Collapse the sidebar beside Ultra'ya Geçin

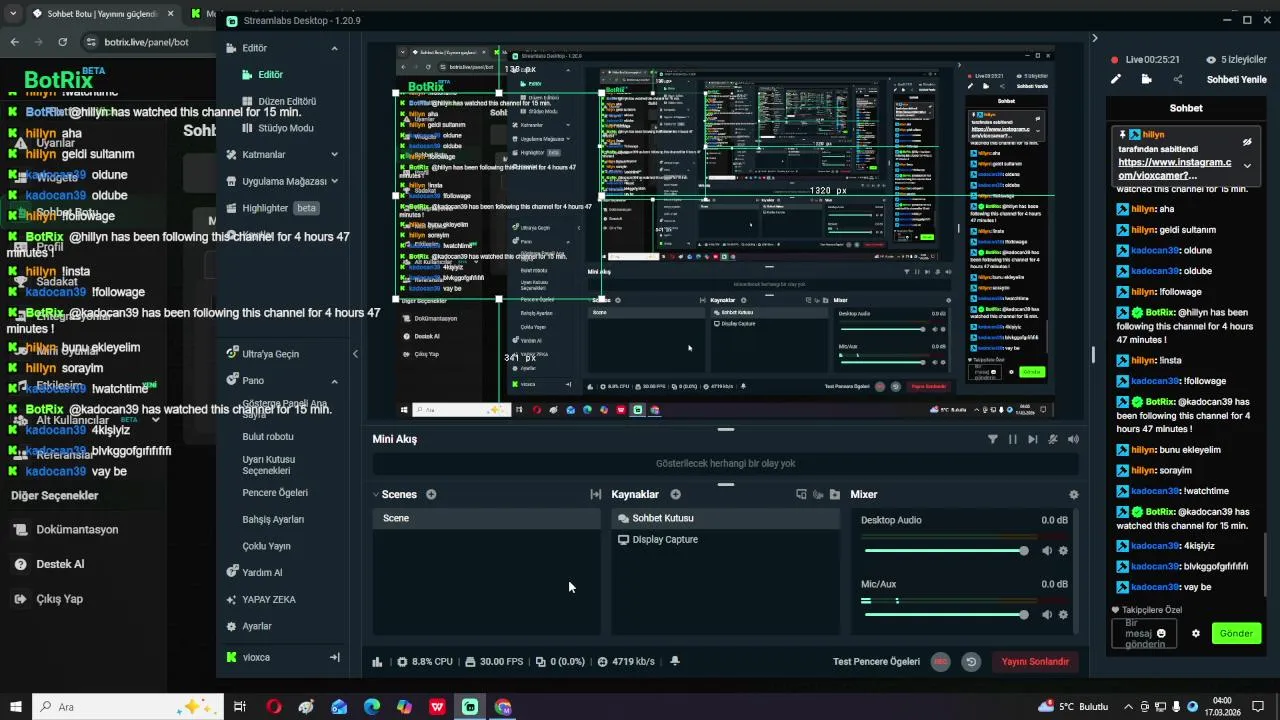tap(355, 354)
